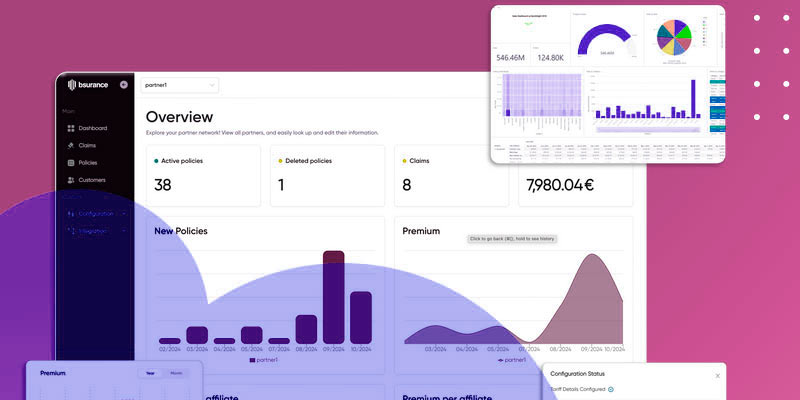Select the Month tab on Premium card
Viewport: 800px width, 400px height.
(x=175, y=373)
